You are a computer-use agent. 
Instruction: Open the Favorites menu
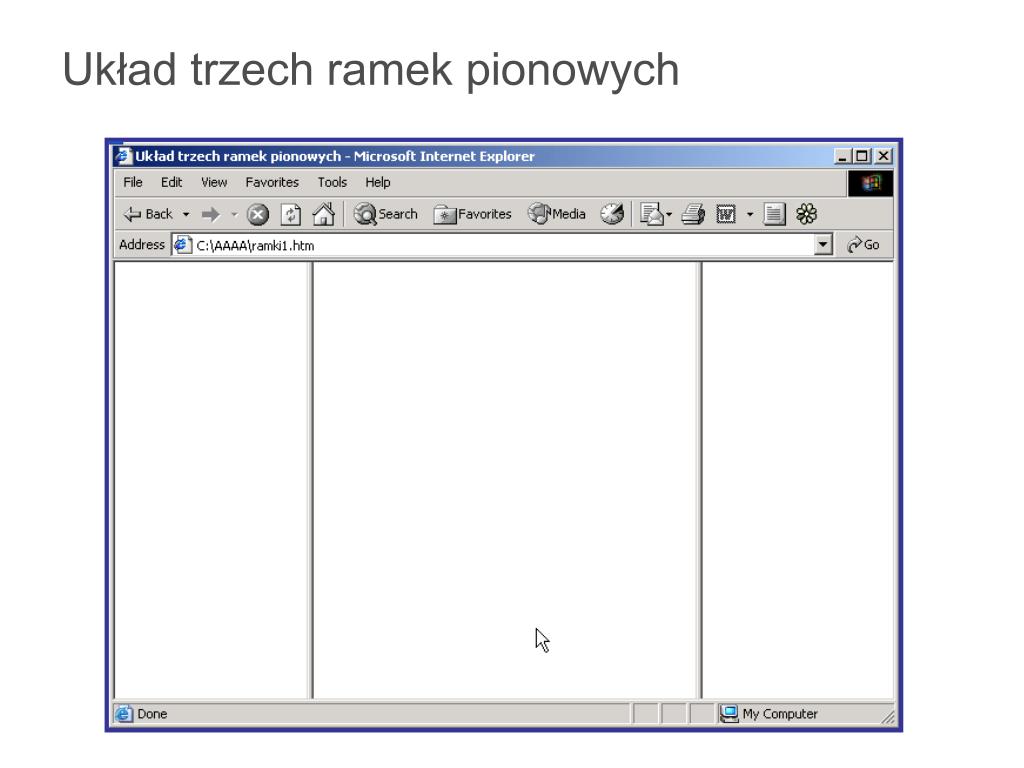pyautogui.click(x=272, y=182)
